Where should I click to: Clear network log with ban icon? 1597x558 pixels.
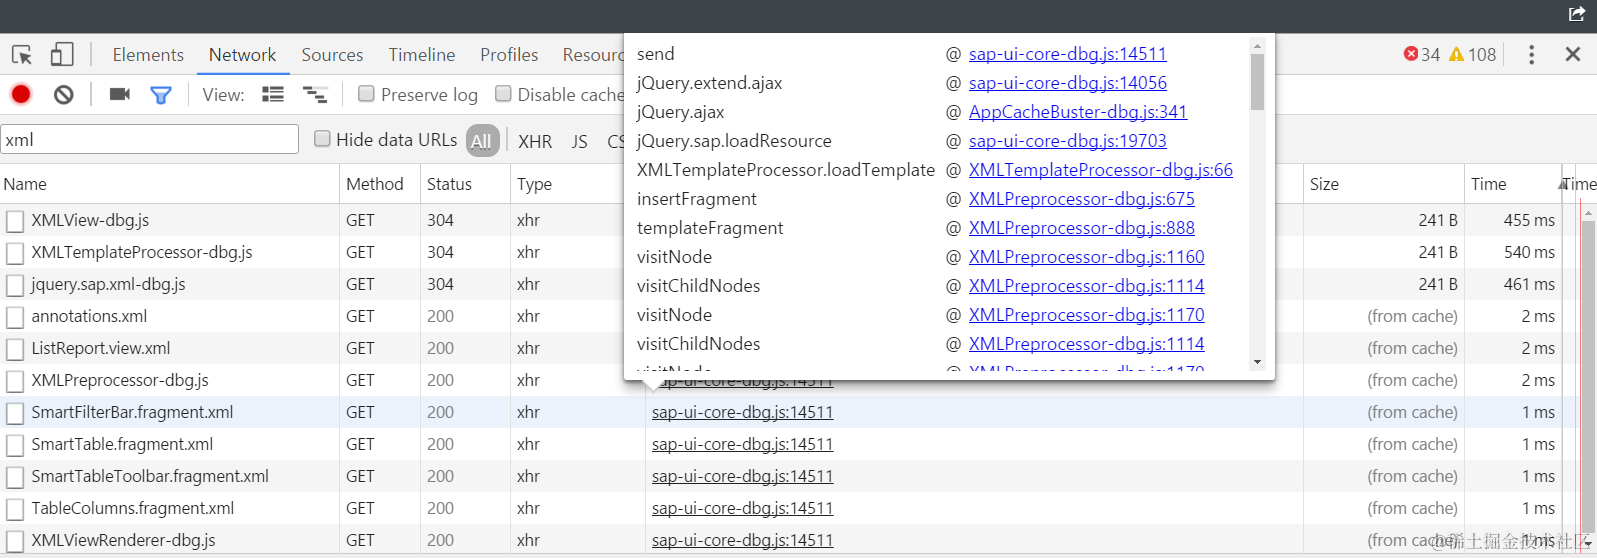pyautogui.click(x=64, y=94)
